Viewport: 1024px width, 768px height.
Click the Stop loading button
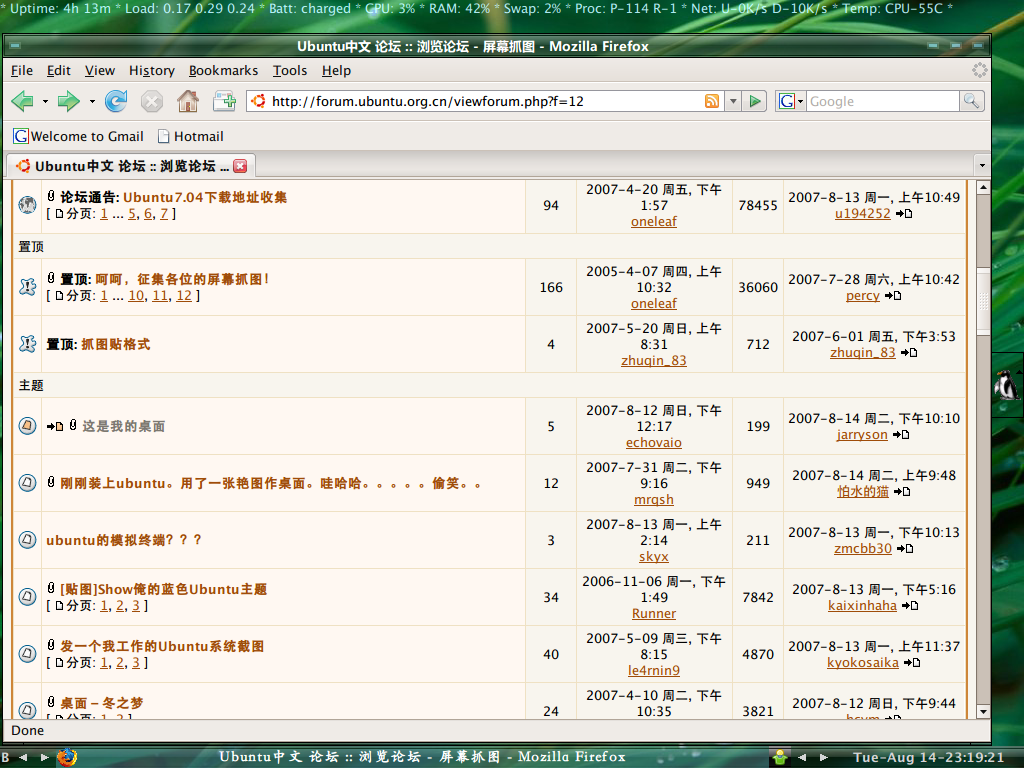tap(152, 101)
